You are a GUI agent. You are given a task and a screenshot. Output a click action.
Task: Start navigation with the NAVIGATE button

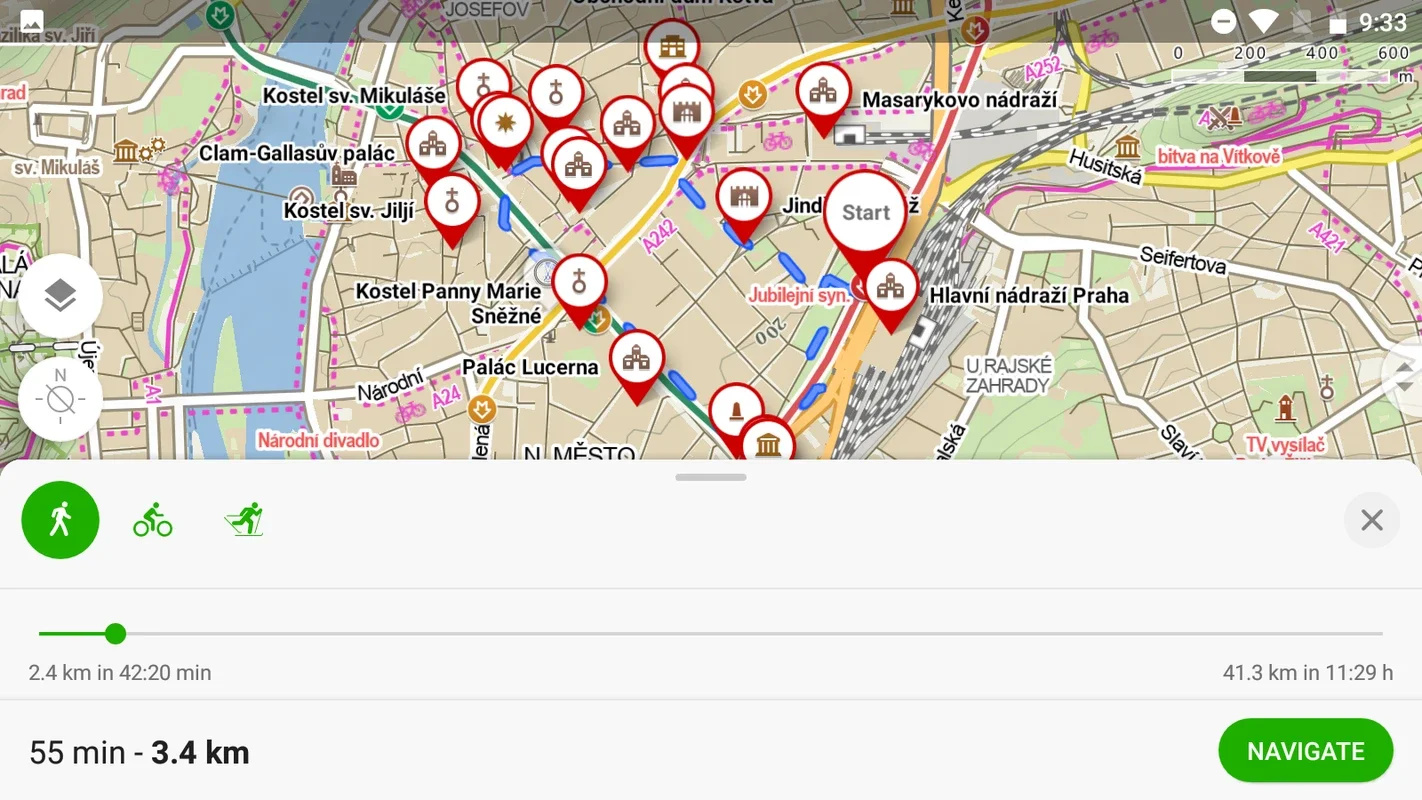tap(1305, 751)
